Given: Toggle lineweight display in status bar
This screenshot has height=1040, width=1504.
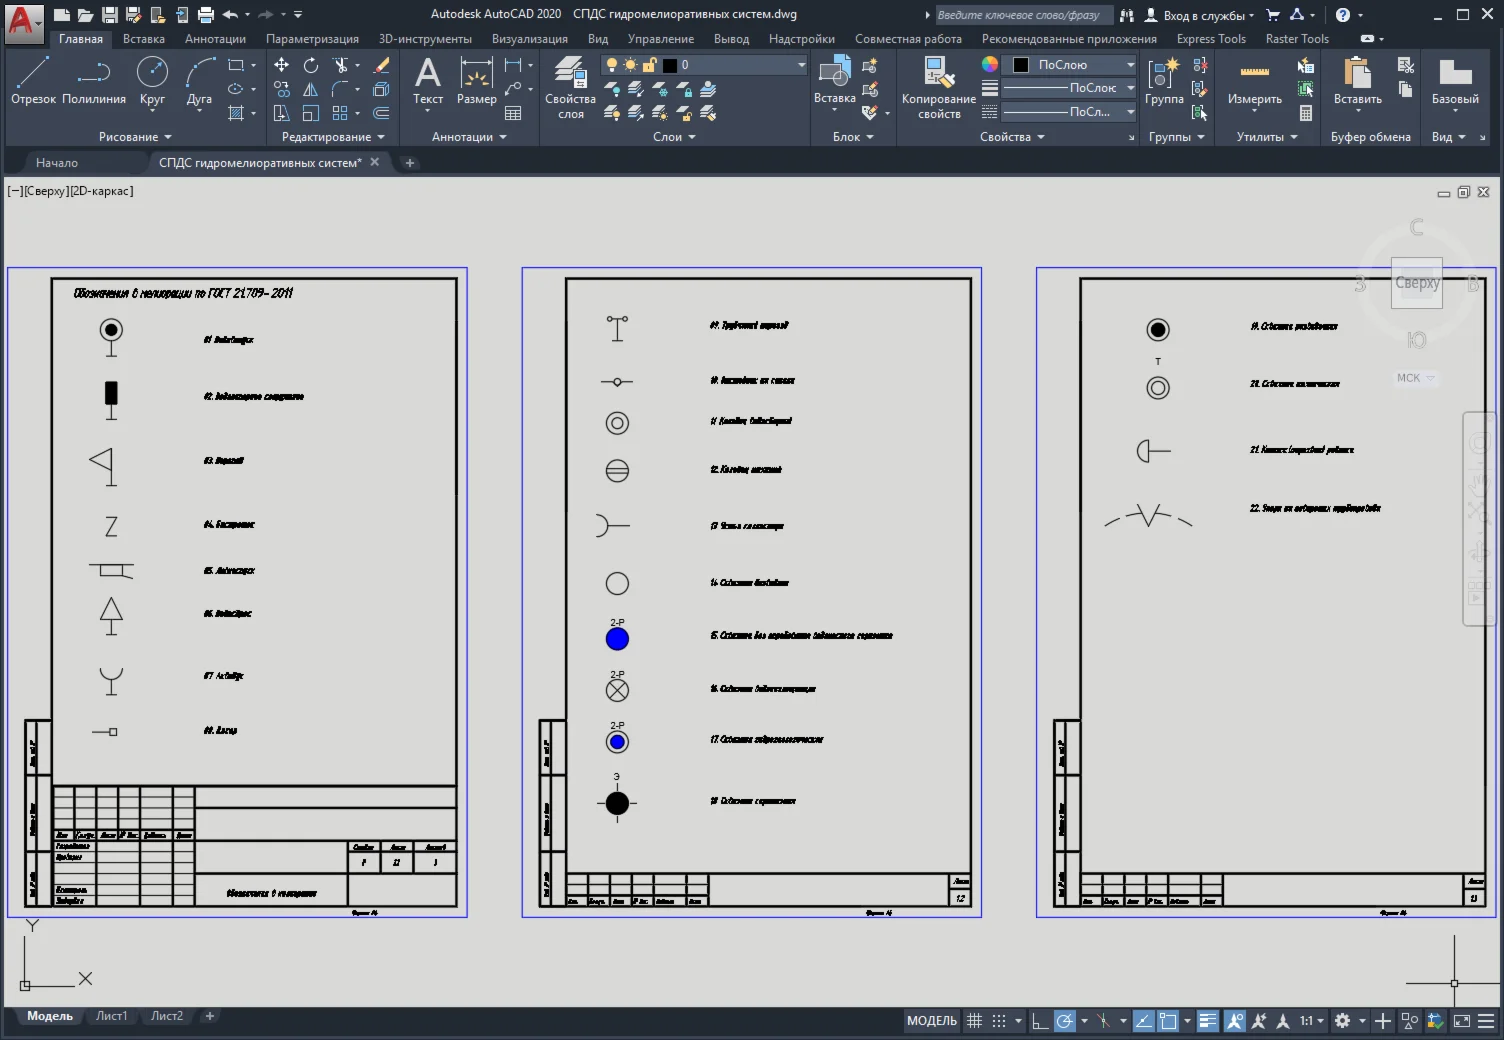Looking at the screenshot, I should [1208, 1021].
